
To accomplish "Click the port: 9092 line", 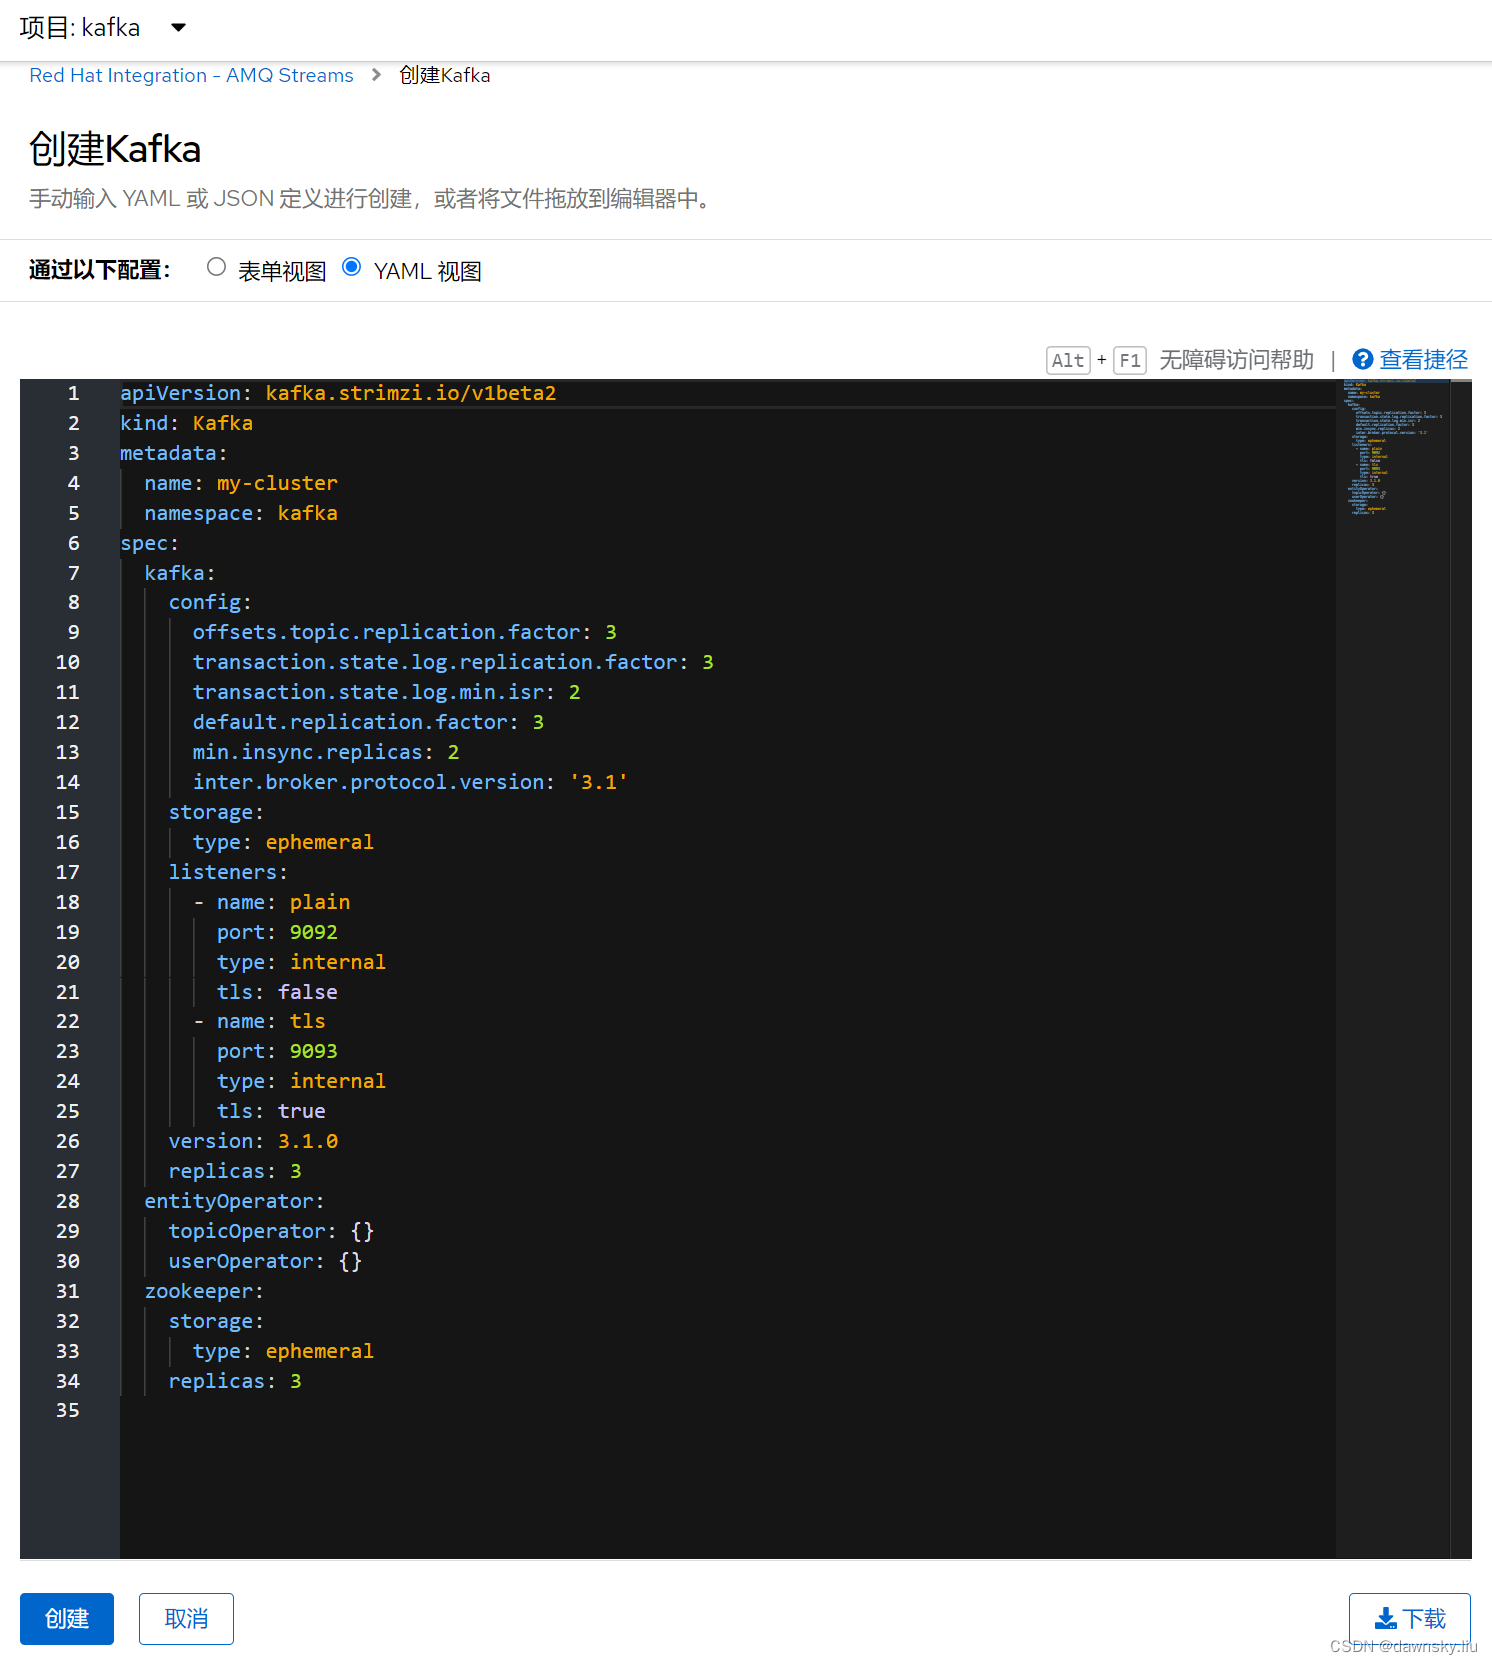I will click(x=277, y=932).
